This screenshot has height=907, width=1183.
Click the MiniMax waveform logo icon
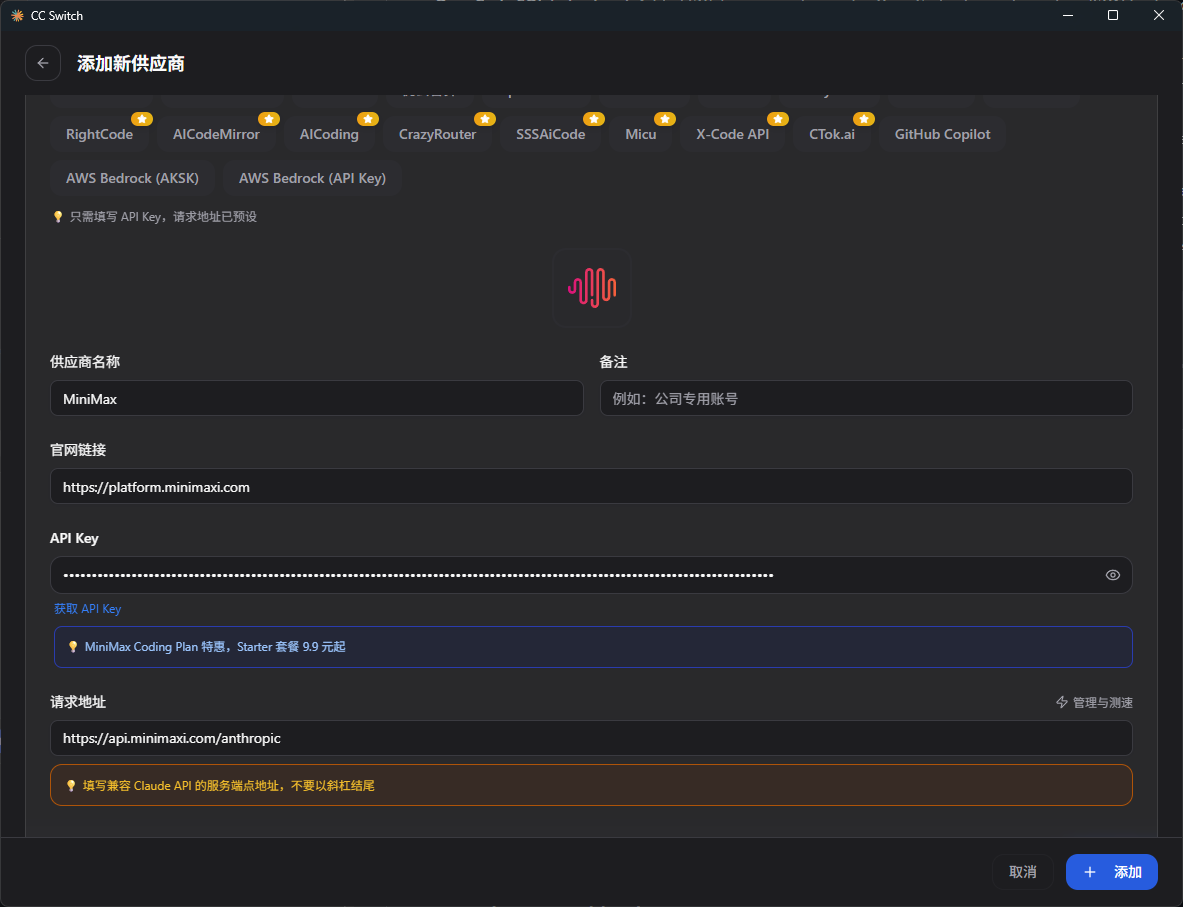pos(592,288)
